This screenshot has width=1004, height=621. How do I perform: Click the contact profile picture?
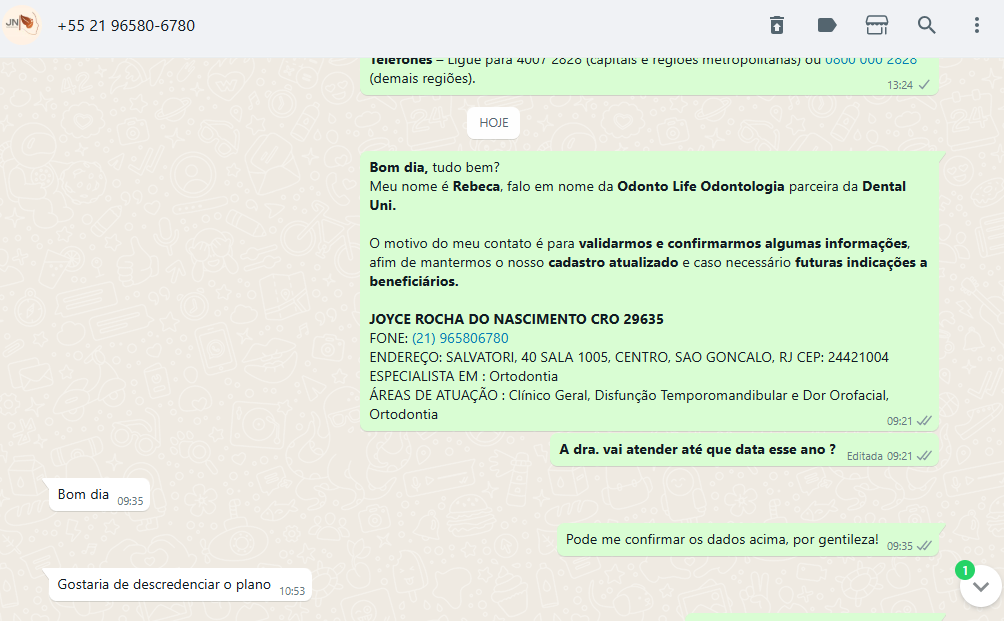(23, 24)
